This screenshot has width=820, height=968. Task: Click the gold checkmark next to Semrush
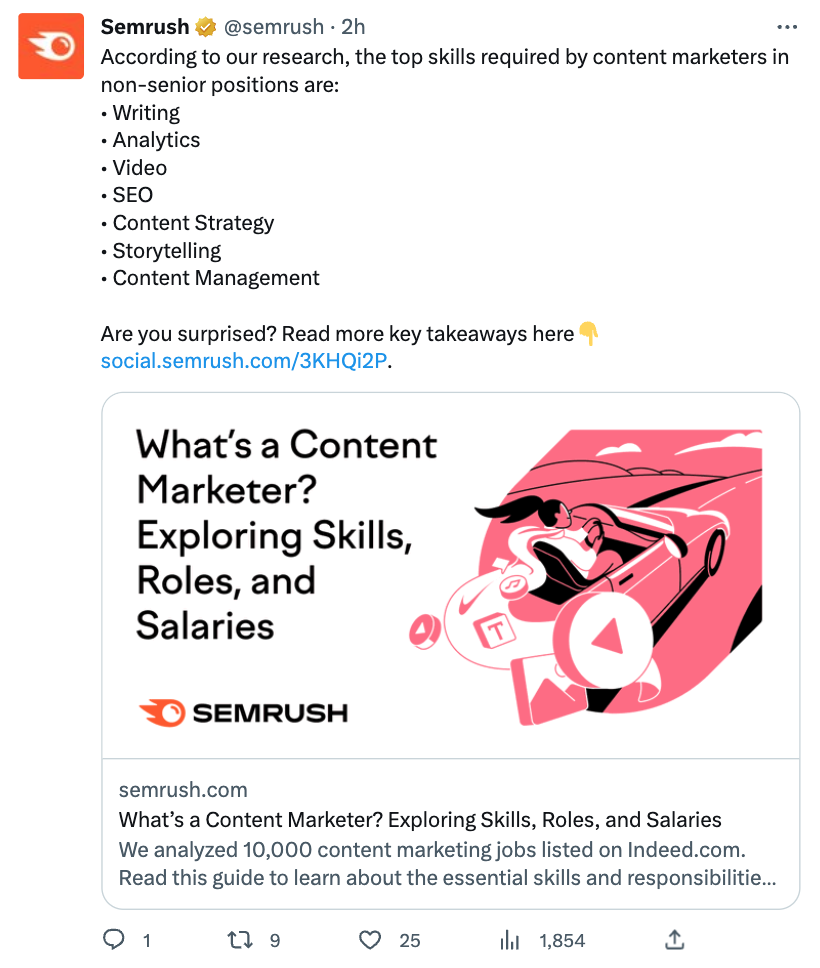click(203, 27)
